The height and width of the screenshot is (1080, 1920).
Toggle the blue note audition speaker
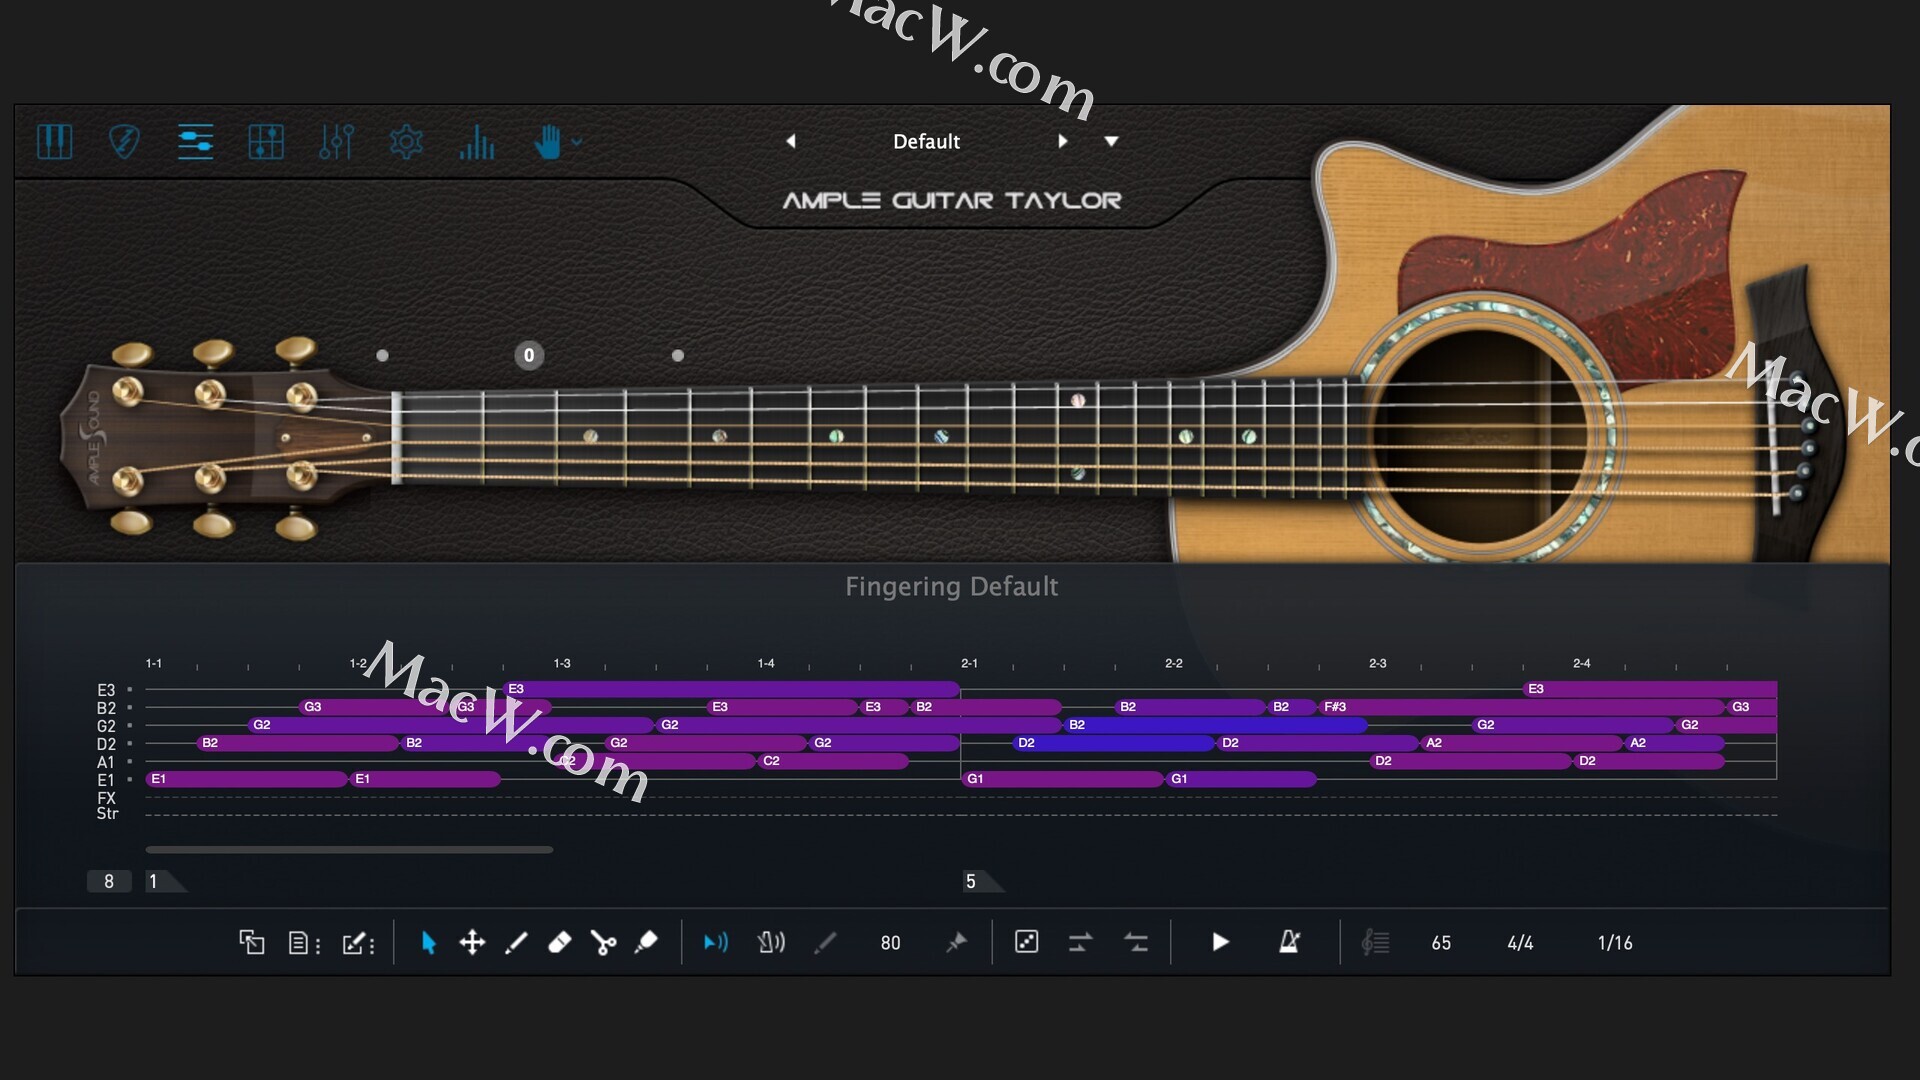click(x=716, y=942)
